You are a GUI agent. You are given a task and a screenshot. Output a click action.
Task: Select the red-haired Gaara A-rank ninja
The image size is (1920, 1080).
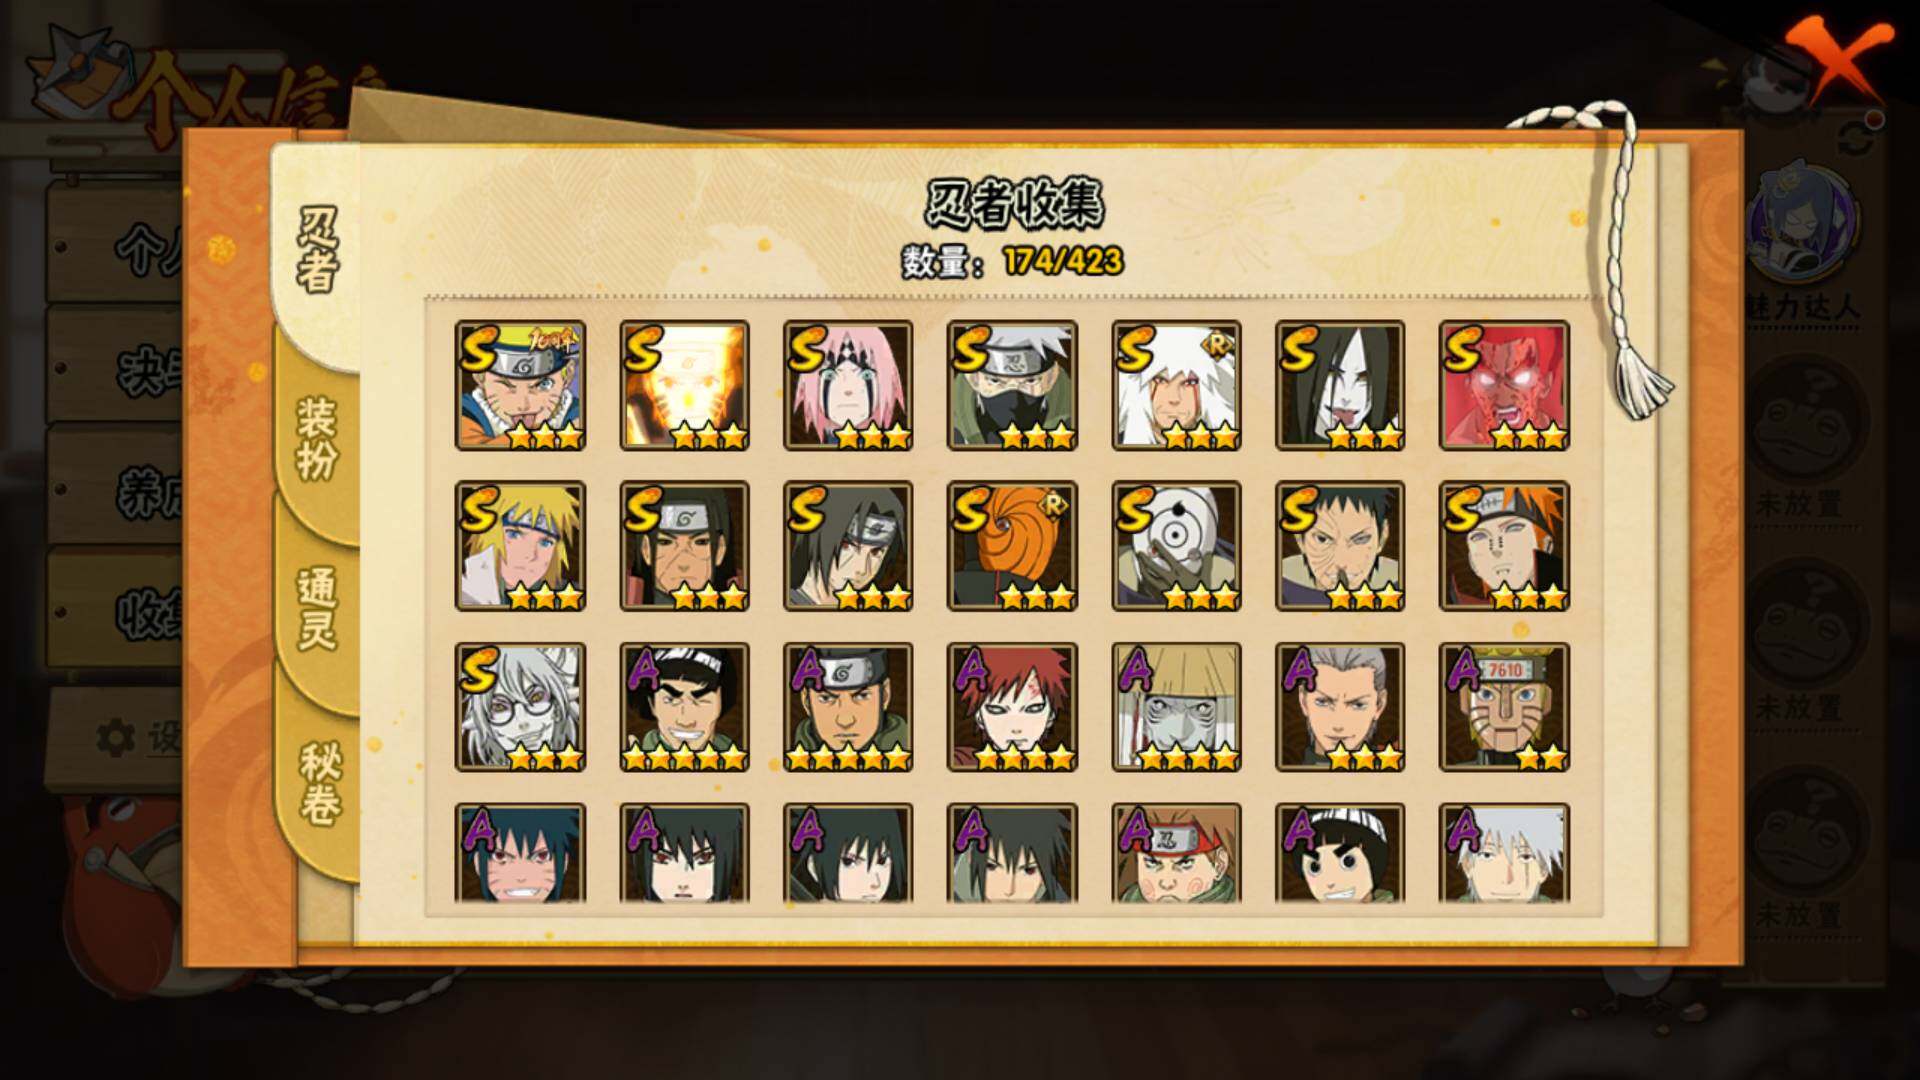[1012, 707]
